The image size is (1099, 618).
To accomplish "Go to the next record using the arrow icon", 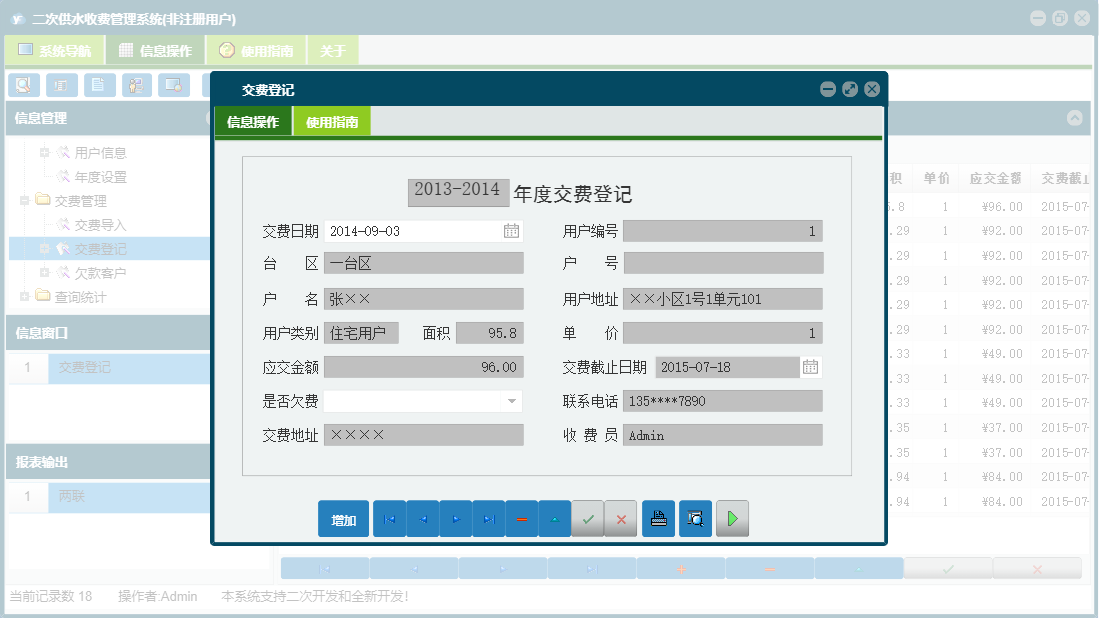I will click(455, 518).
